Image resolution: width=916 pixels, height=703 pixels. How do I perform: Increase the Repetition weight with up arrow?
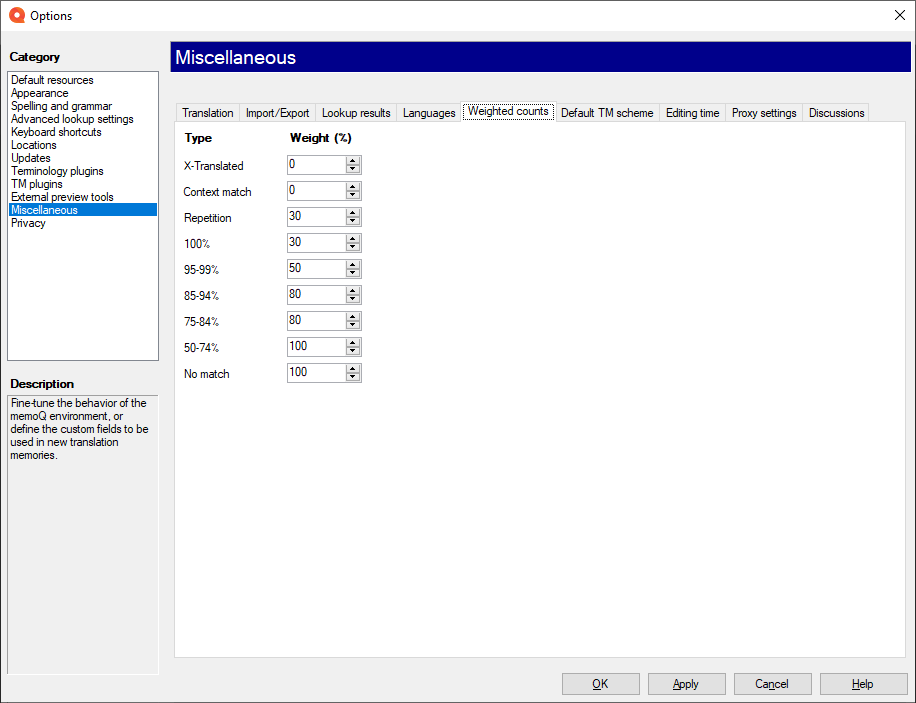[x=352, y=213]
